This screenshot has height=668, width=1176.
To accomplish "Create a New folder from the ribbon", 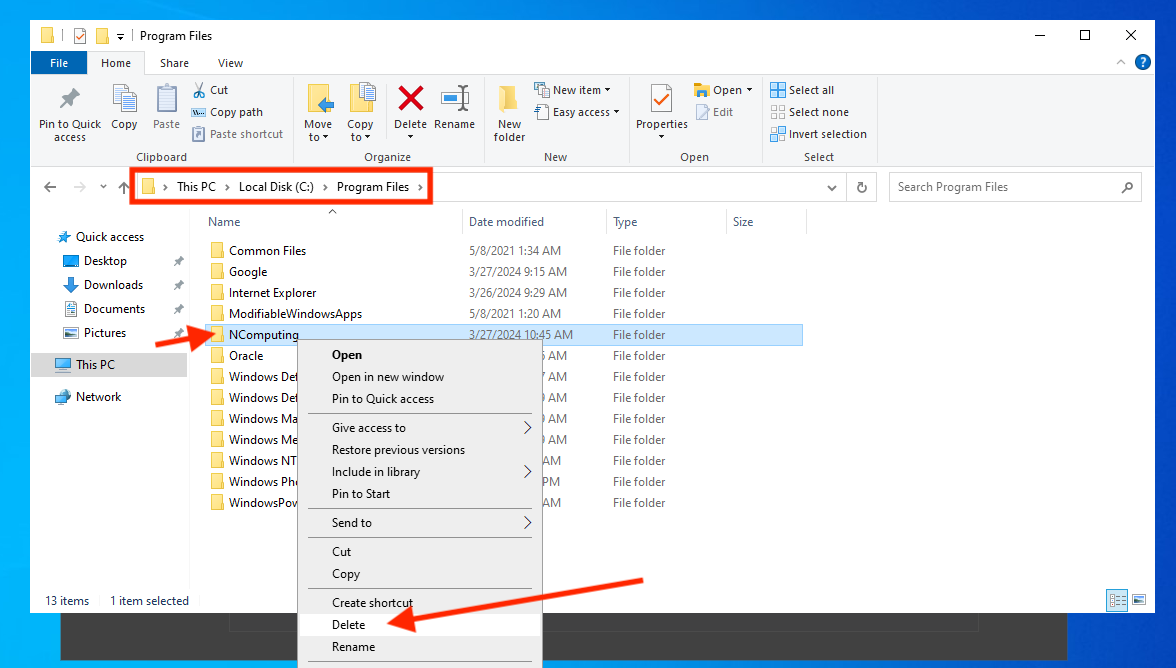I will (x=509, y=112).
